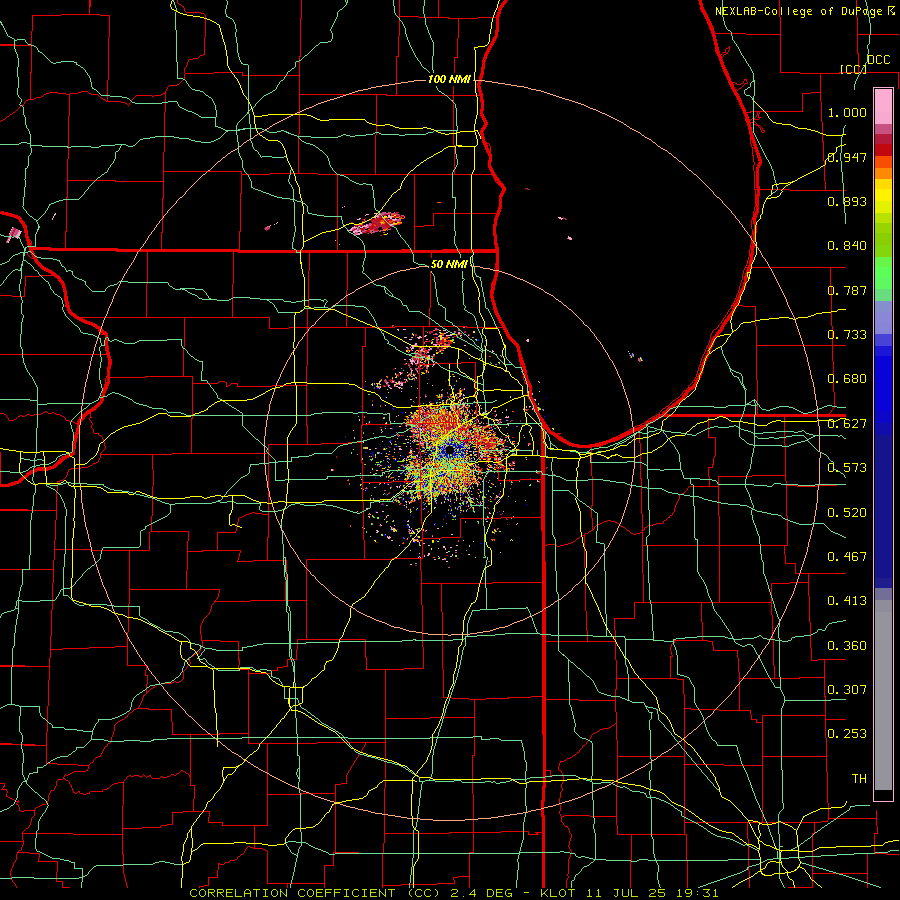
Task: Click the 100 NMI range ring label
Action: [x=449, y=79]
